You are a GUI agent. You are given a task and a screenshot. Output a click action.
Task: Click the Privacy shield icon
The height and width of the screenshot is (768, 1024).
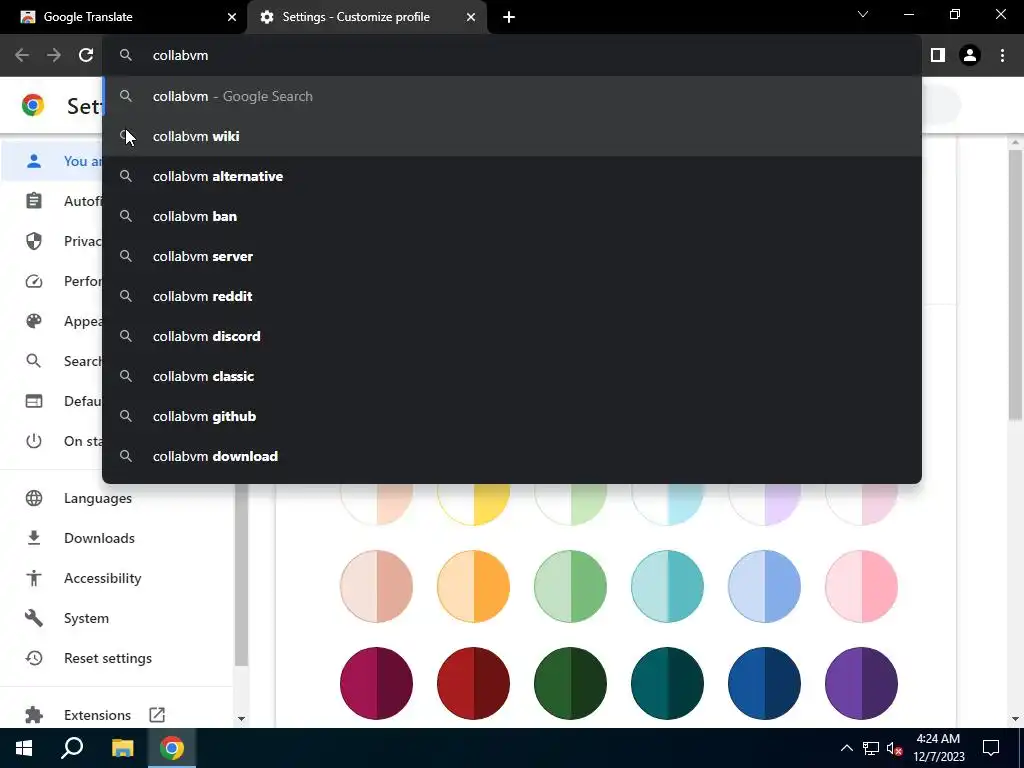[34, 241]
